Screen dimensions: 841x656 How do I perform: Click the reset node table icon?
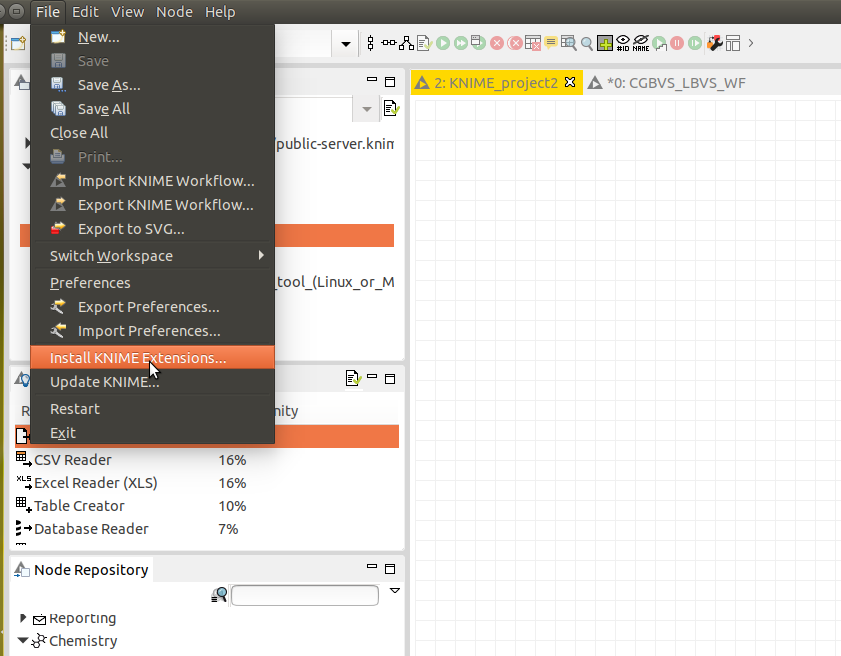click(x=533, y=43)
